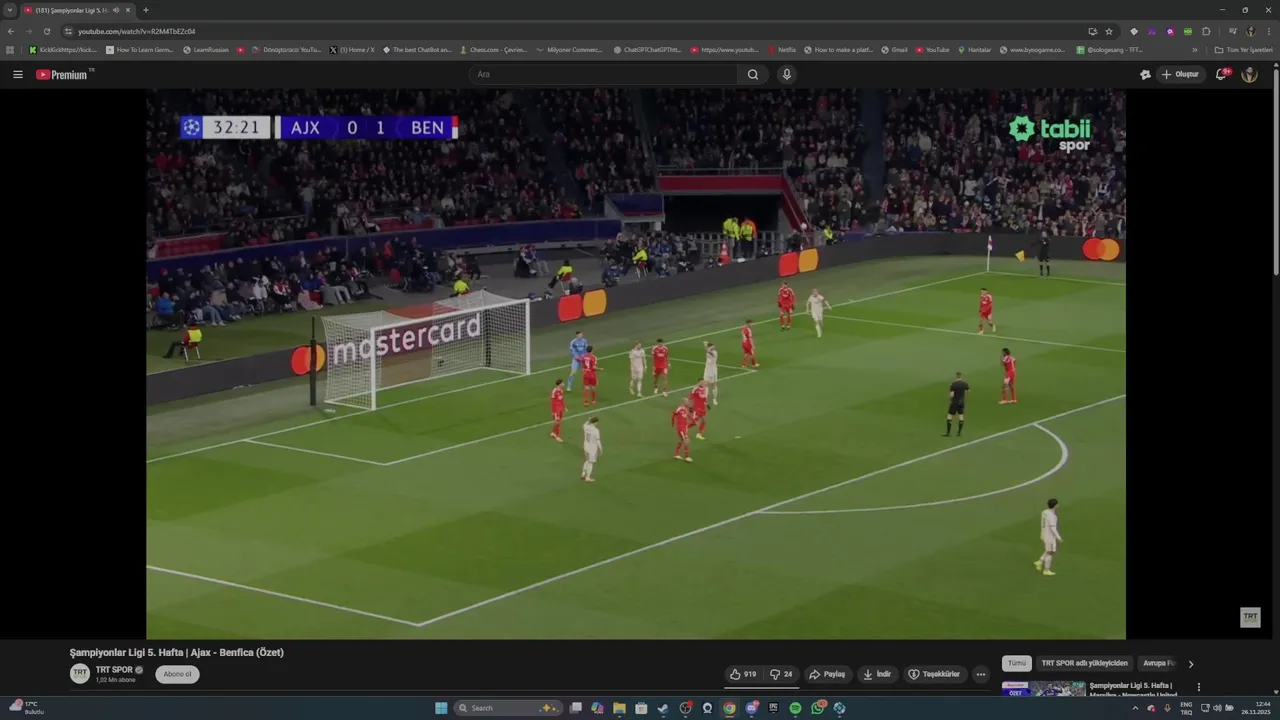
Task: Download the video using İndir
Action: tap(877, 674)
